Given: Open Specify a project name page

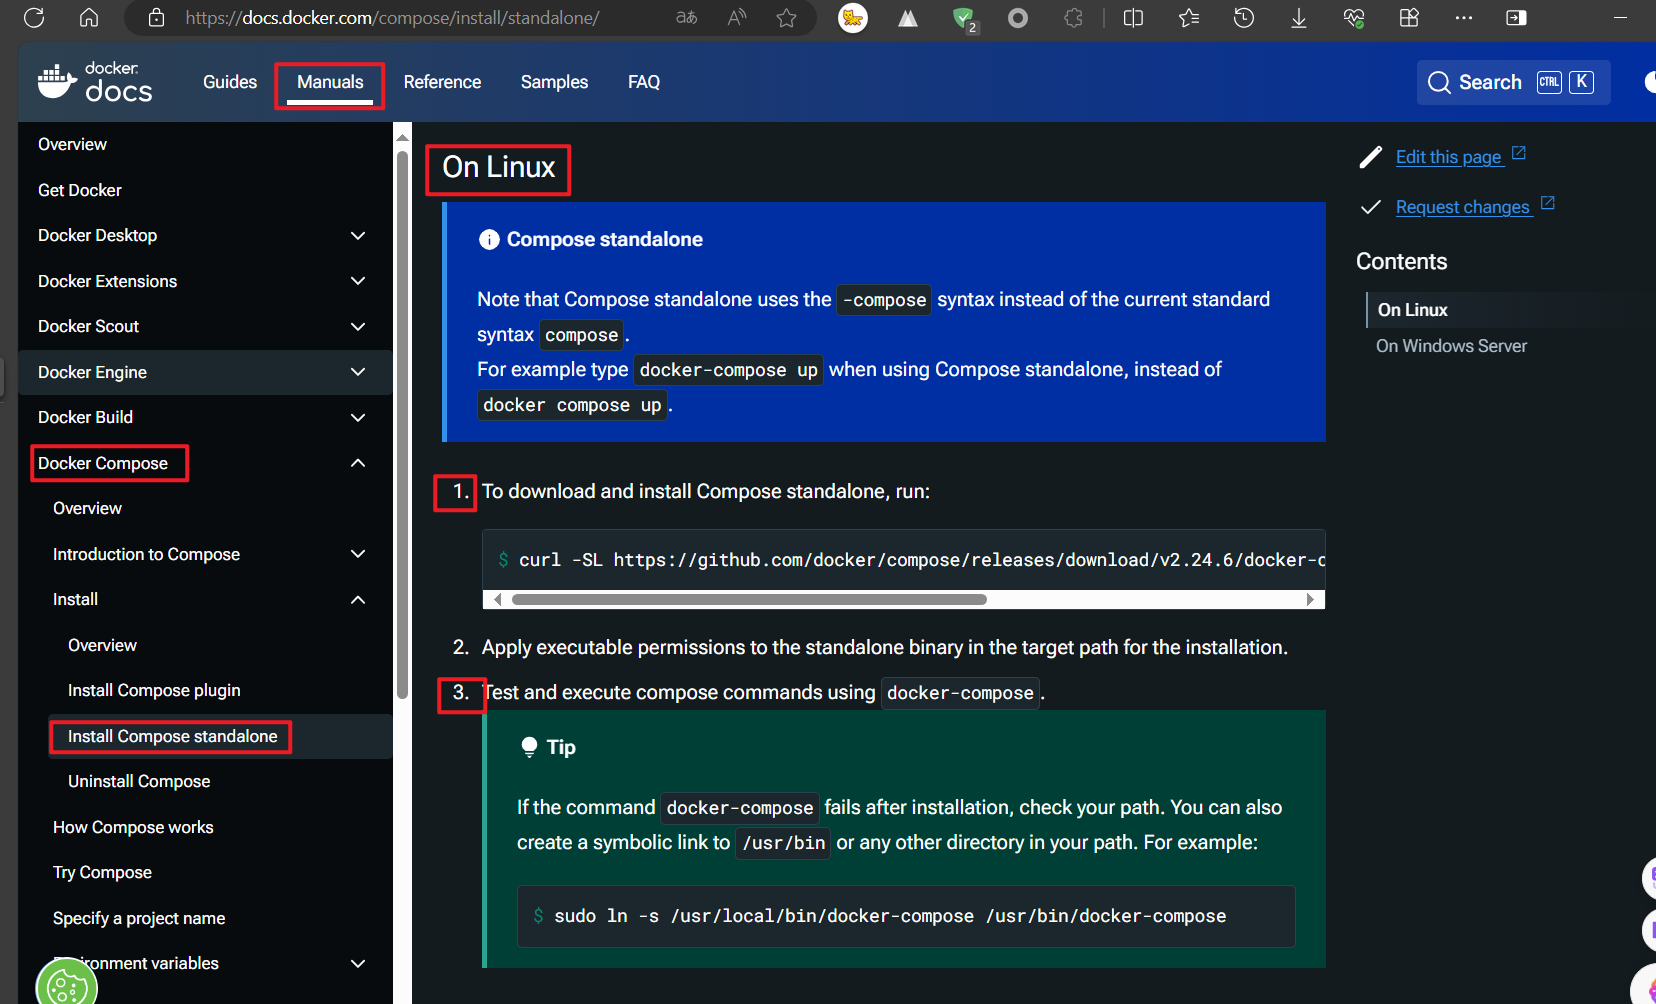Looking at the screenshot, I should pyautogui.click(x=139, y=919).
